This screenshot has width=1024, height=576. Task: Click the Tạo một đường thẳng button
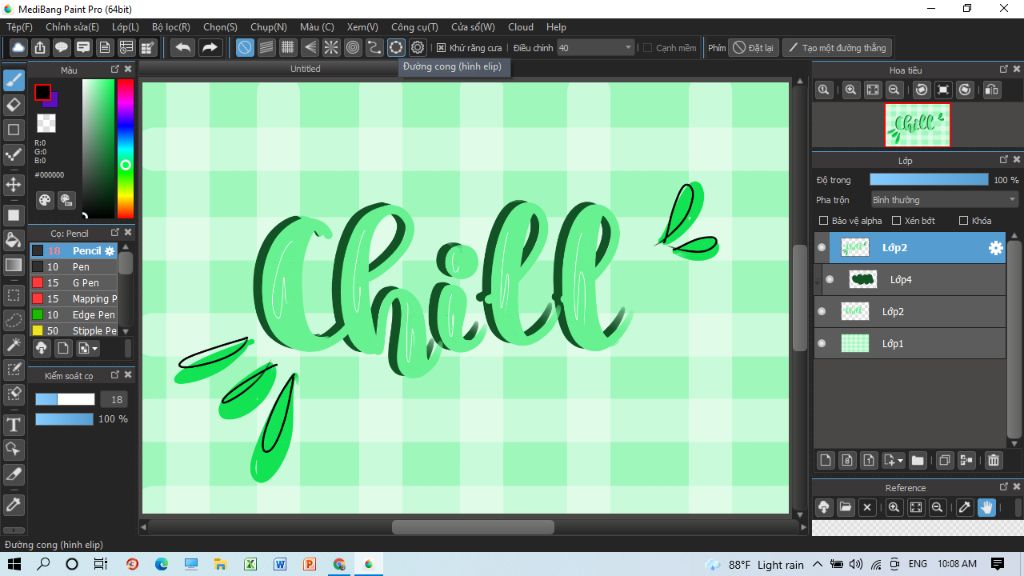836,47
